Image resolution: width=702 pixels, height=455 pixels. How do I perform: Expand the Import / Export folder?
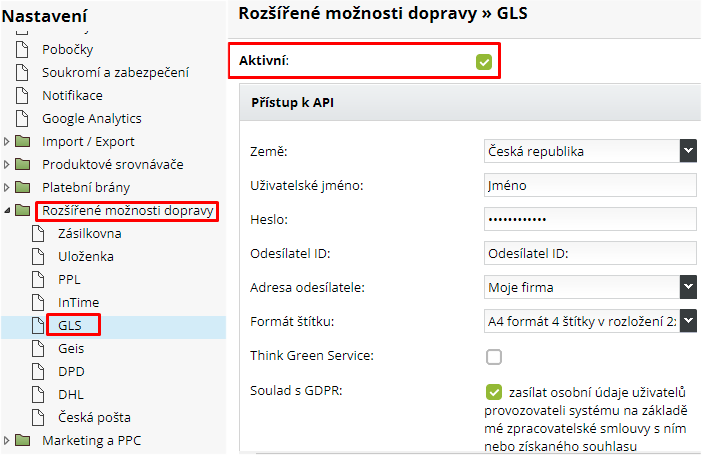pyautogui.click(x=8, y=141)
